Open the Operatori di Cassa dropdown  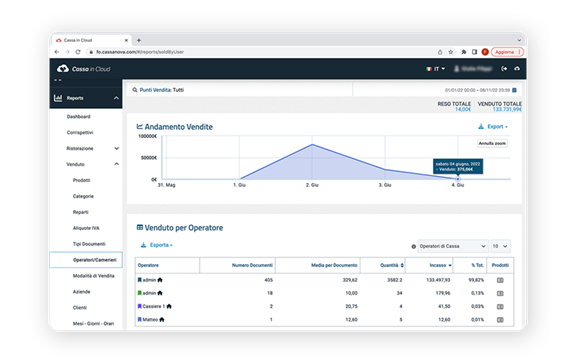(453, 246)
